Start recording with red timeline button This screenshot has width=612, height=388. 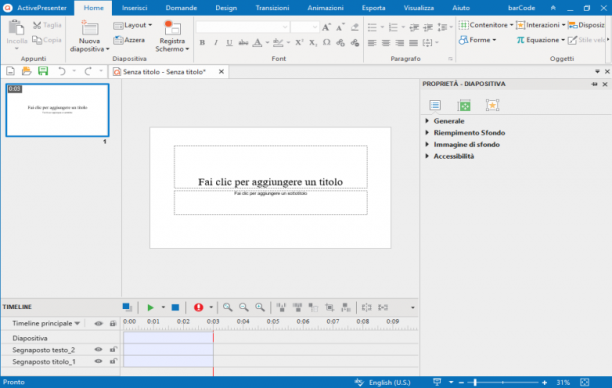[198, 308]
